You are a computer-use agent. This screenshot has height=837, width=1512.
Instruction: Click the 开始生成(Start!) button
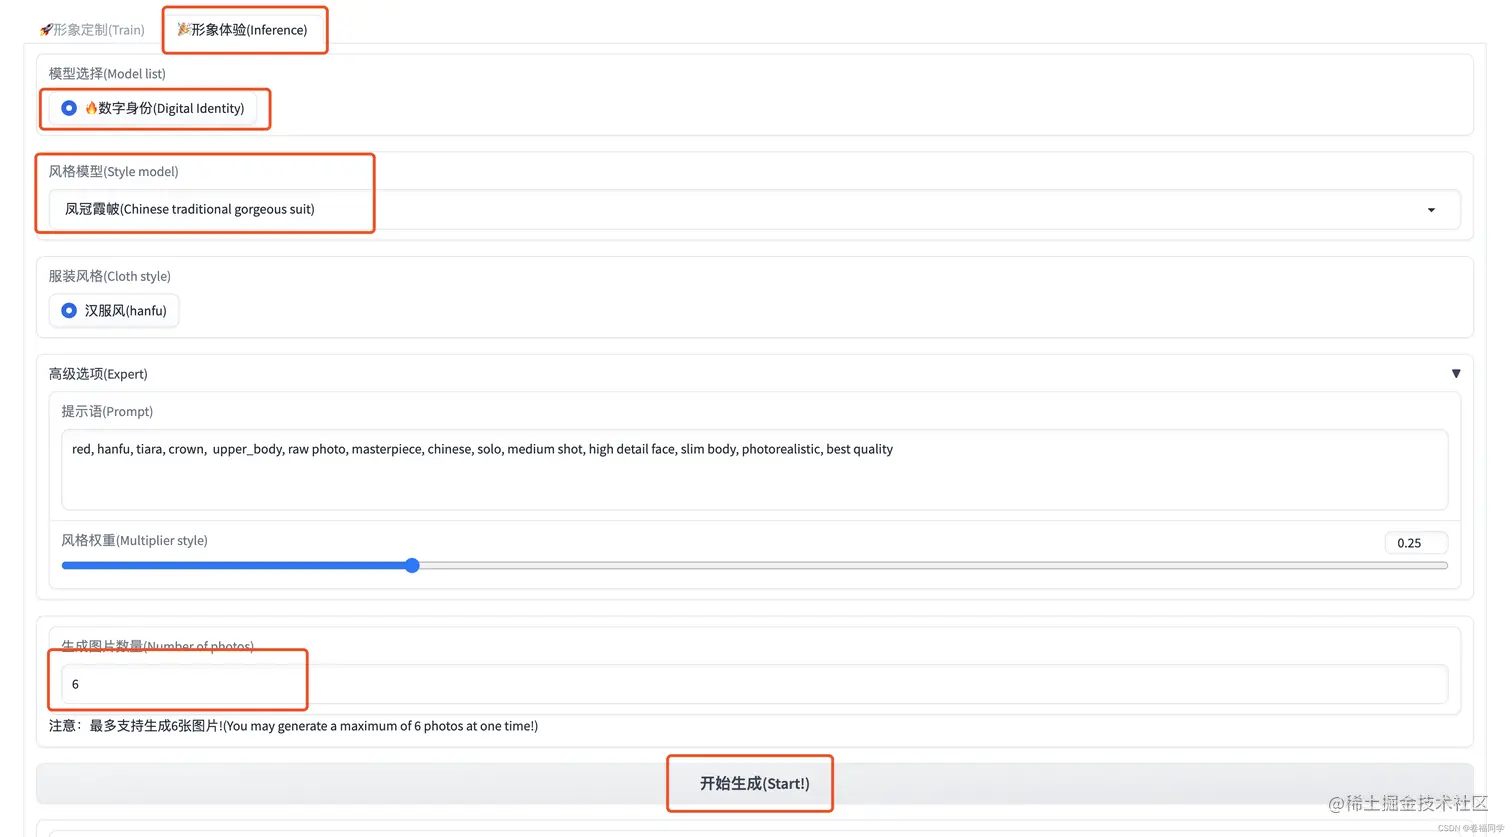pos(754,783)
